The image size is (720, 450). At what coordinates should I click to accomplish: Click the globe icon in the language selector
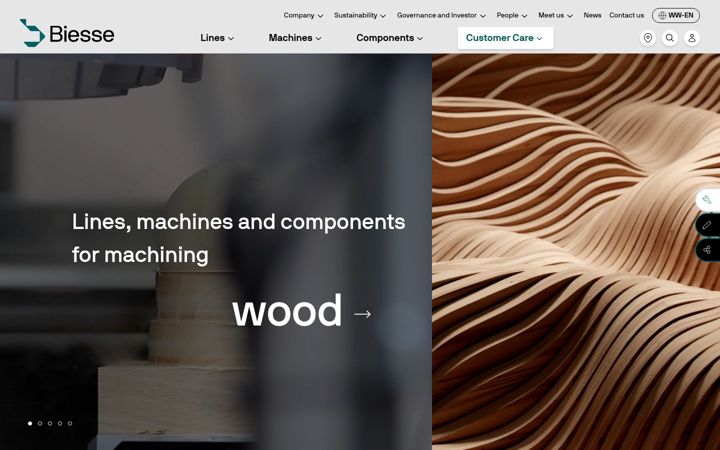(662, 15)
